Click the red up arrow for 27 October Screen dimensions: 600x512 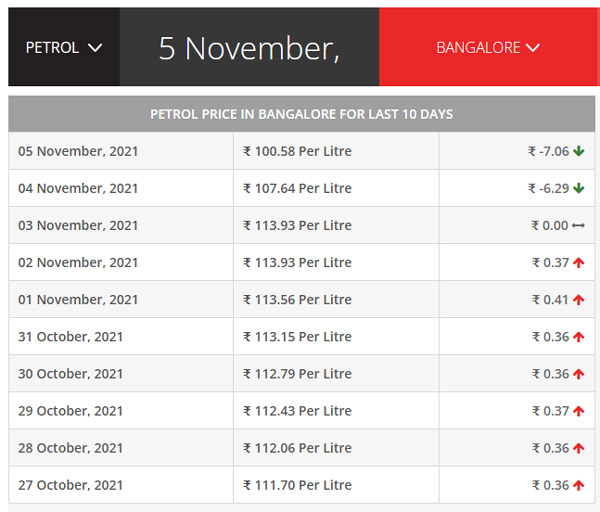pyautogui.click(x=579, y=485)
